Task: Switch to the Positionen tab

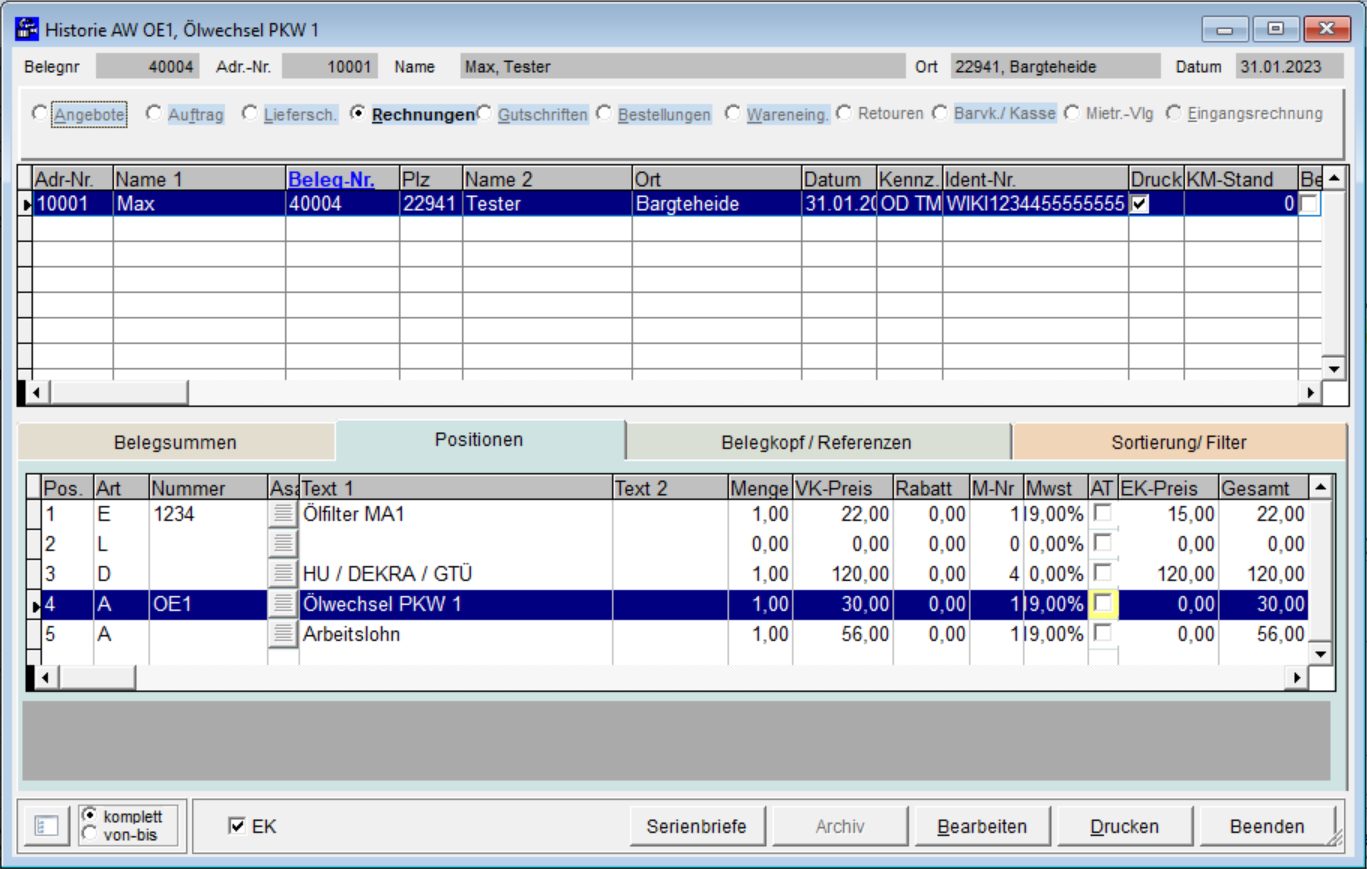Action: (x=479, y=440)
